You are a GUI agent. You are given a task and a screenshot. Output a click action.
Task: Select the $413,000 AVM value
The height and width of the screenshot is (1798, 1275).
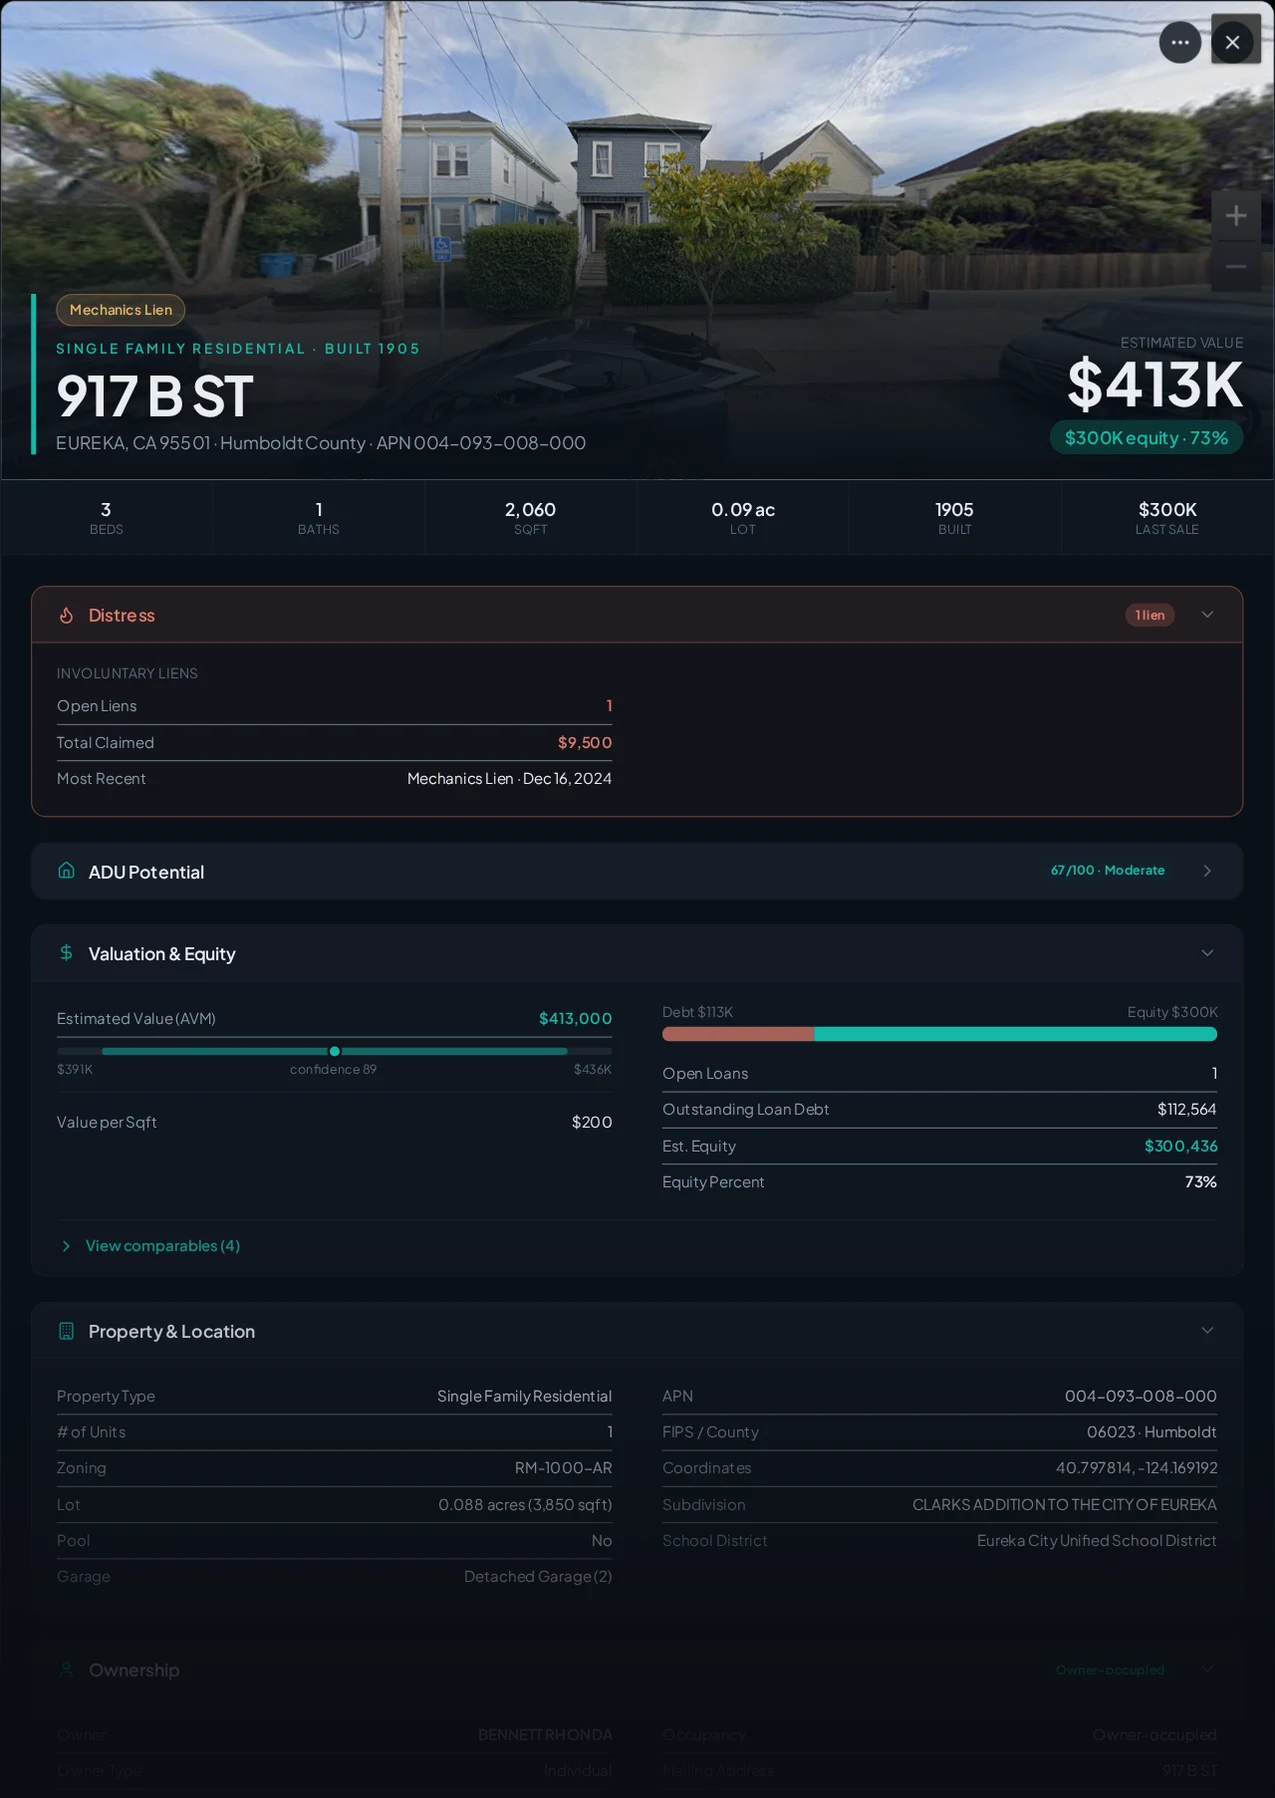click(575, 1018)
